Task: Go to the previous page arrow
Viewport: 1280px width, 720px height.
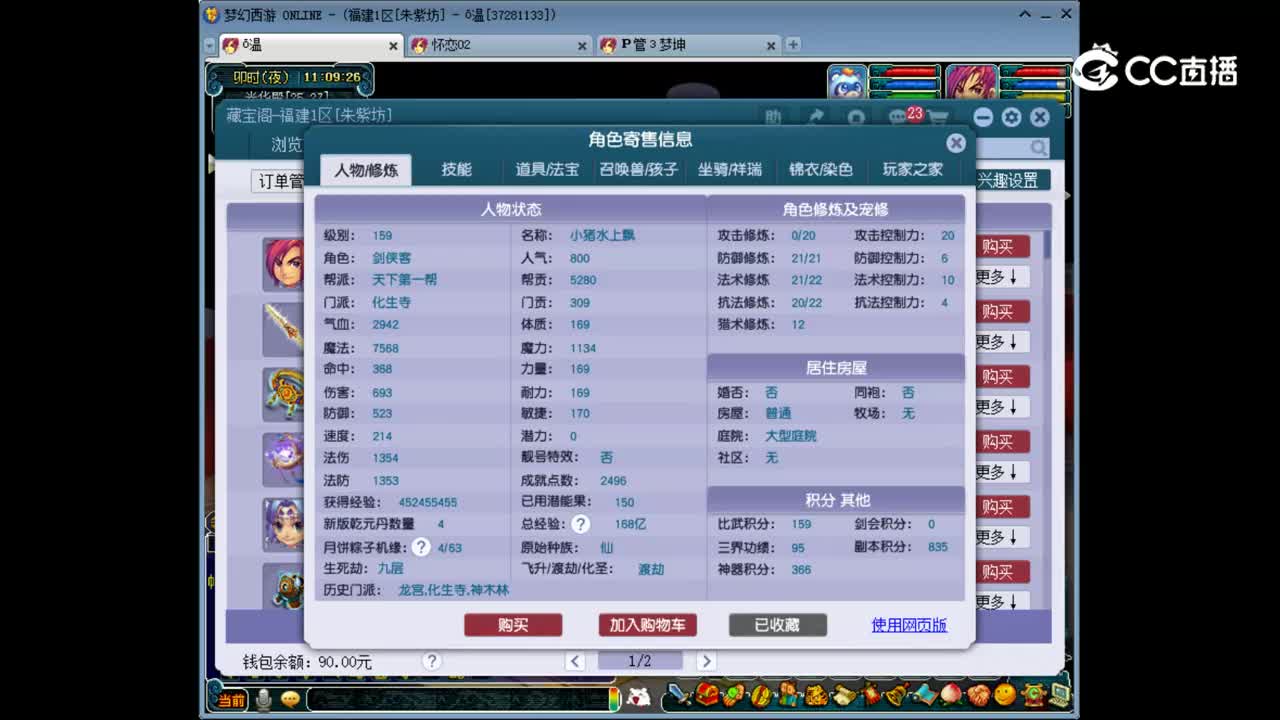Action: point(575,661)
